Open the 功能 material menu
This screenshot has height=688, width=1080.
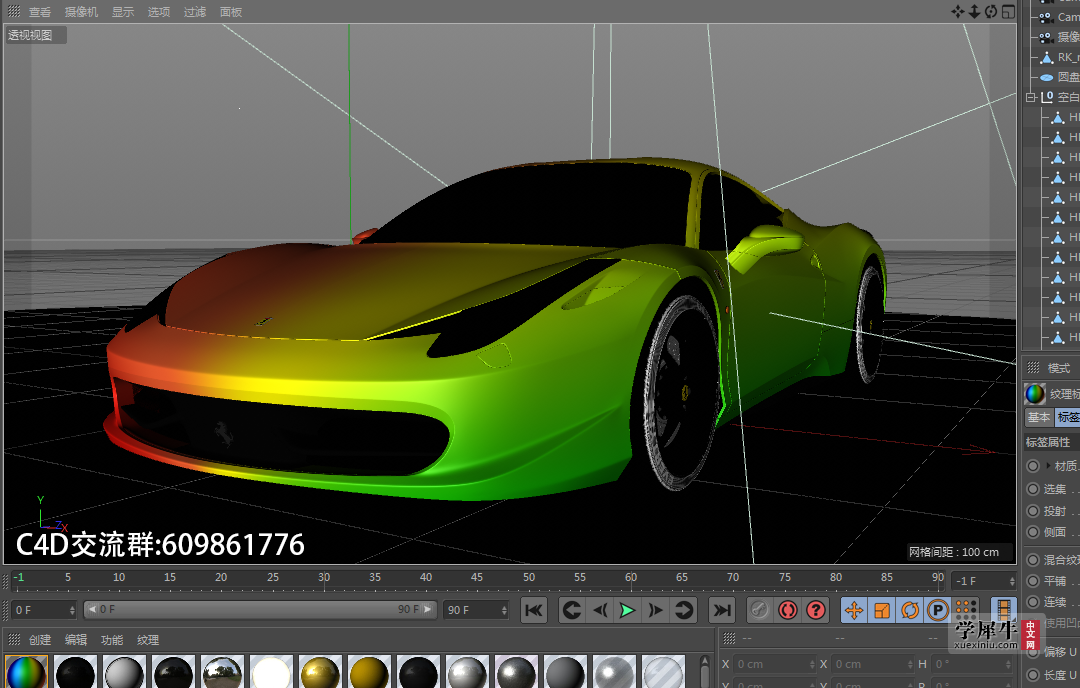click(112, 640)
